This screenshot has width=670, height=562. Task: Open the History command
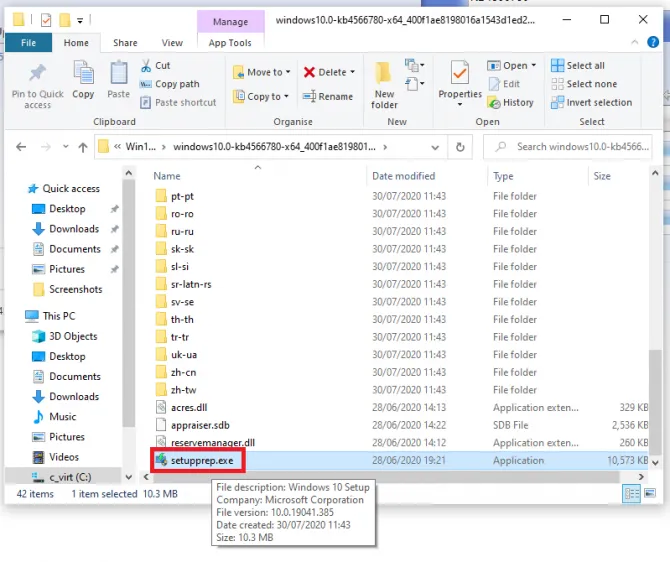(x=511, y=102)
